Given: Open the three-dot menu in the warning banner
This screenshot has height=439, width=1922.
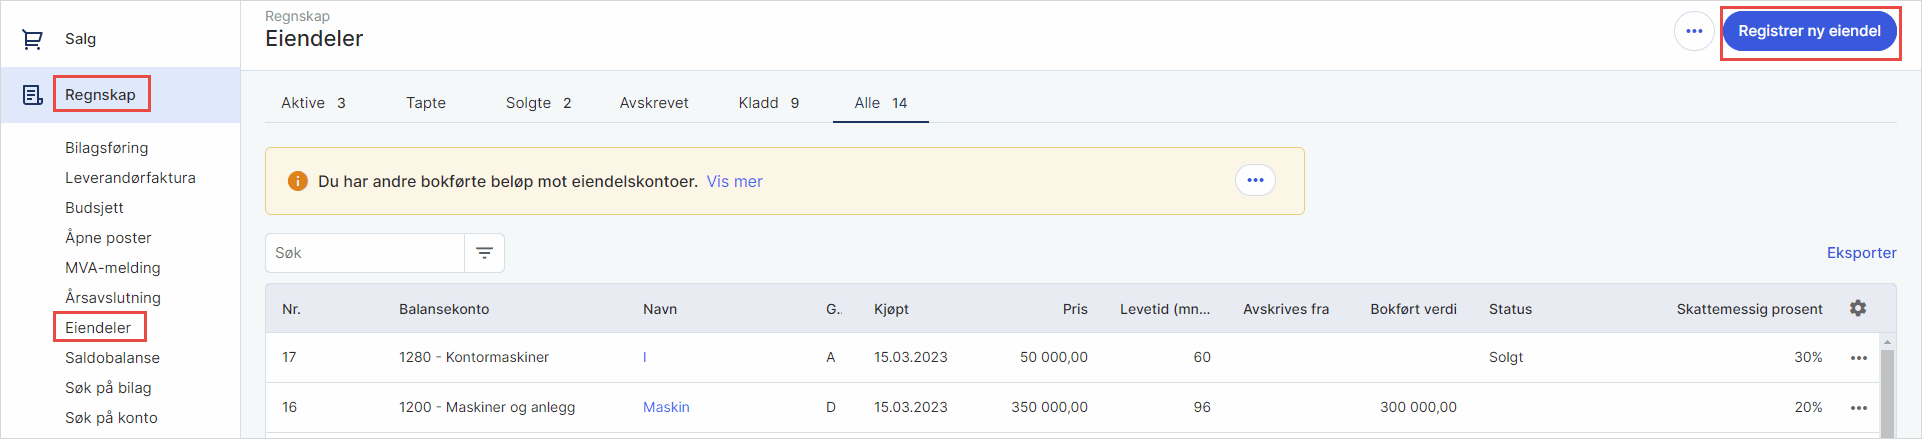Looking at the screenshot, I should coord(1255,180).
